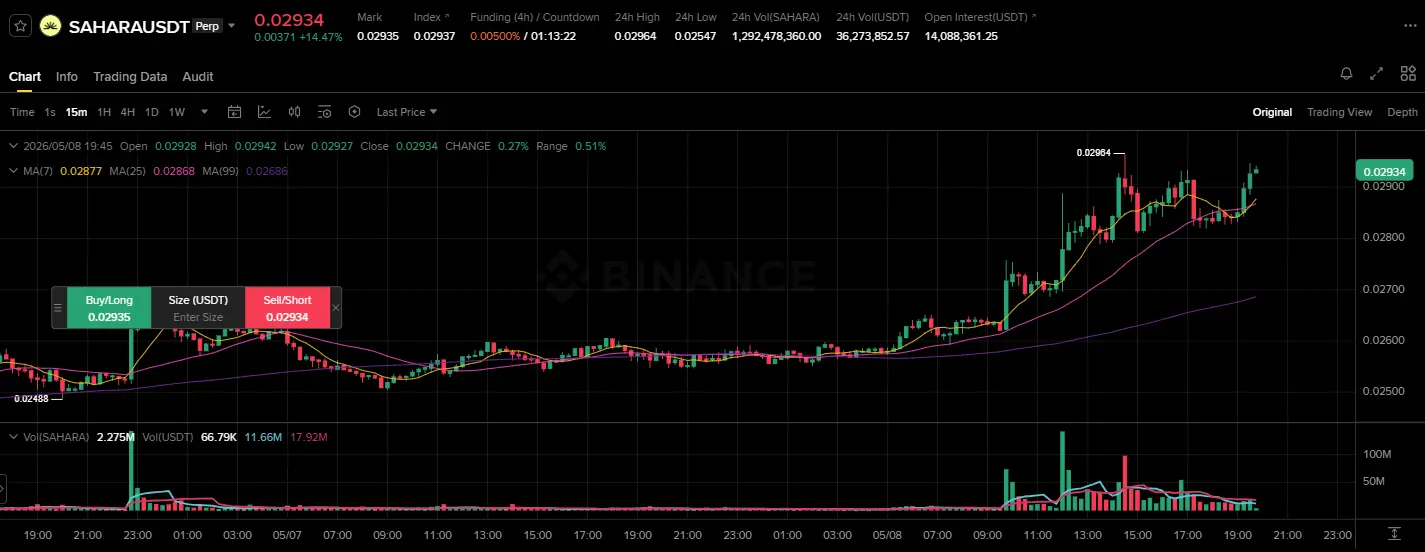Viewport: 1425px width, 552px height.
Task: Click the MA(7) value 0.02877
Action: coord(80,171)
